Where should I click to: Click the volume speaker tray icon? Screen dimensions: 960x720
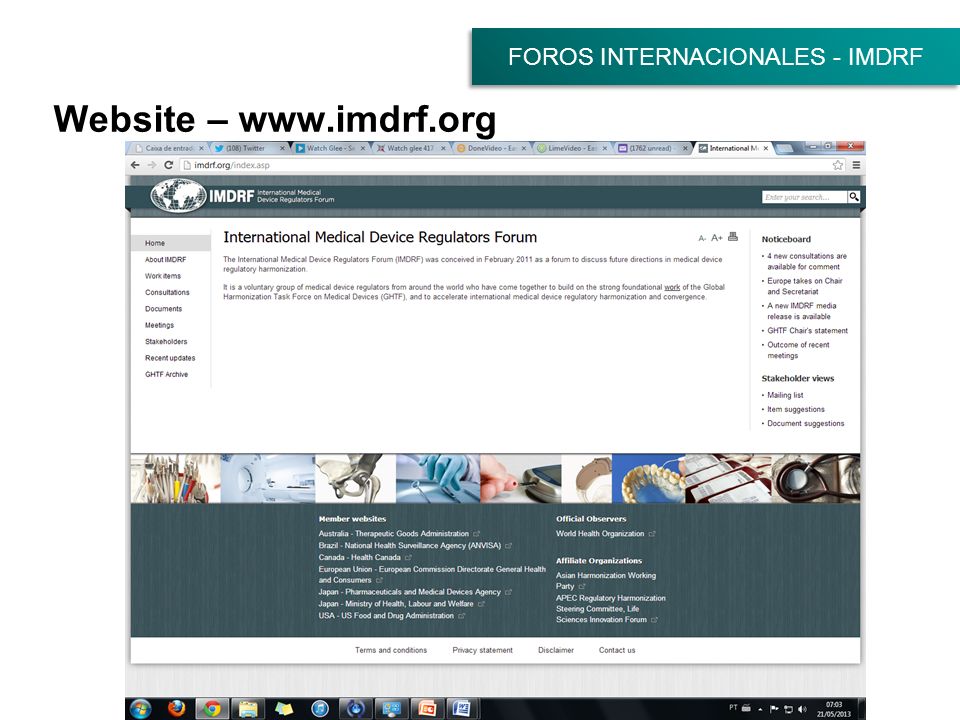pyautogui.click(x=802, y=709)
